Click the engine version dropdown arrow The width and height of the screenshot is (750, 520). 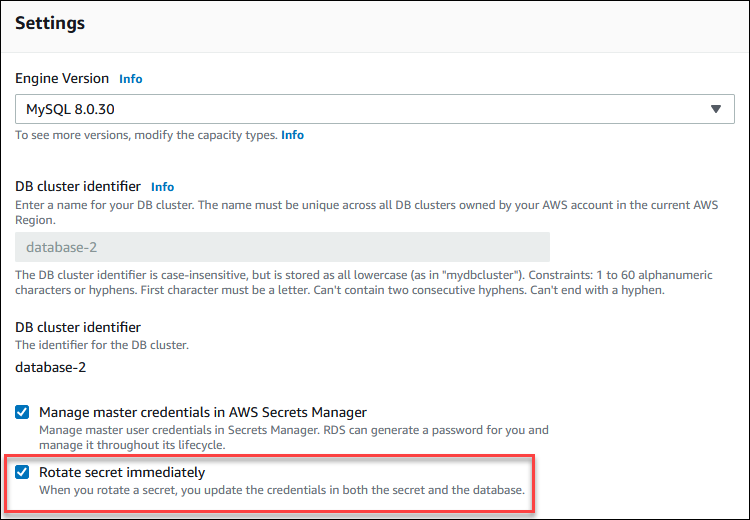tap(715, 109)
